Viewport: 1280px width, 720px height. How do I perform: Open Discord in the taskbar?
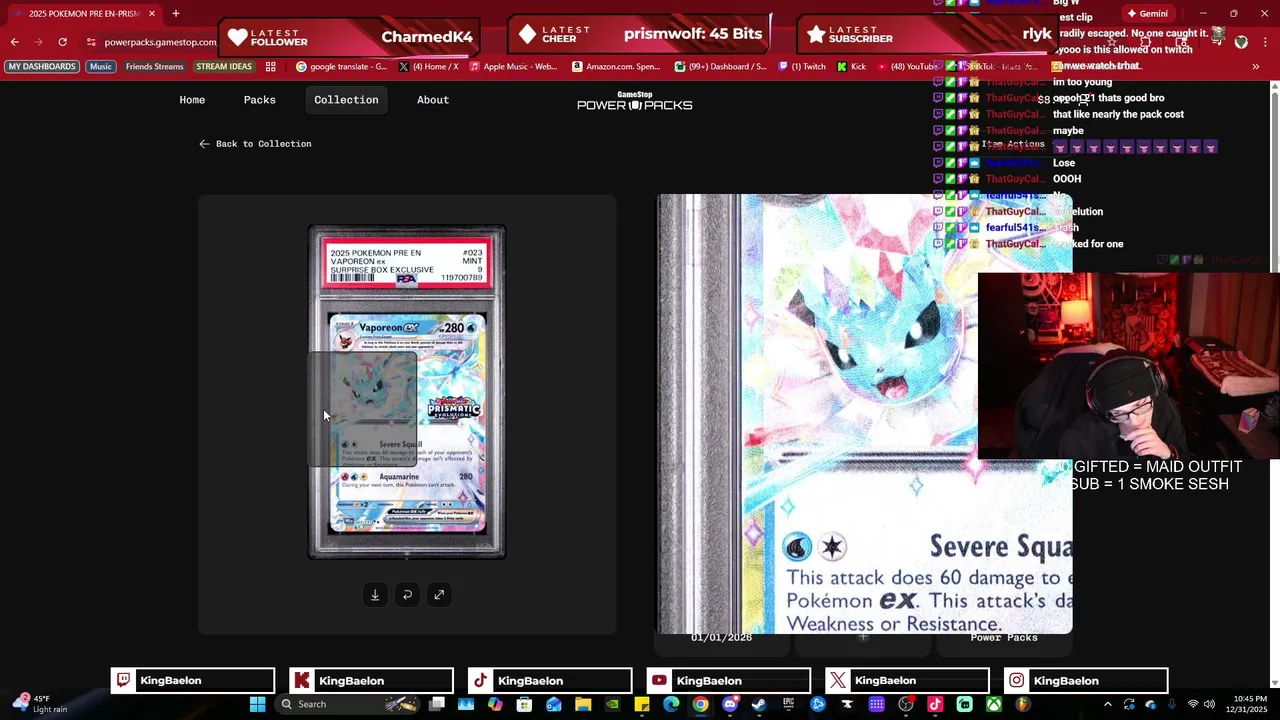tap(730, 704)
